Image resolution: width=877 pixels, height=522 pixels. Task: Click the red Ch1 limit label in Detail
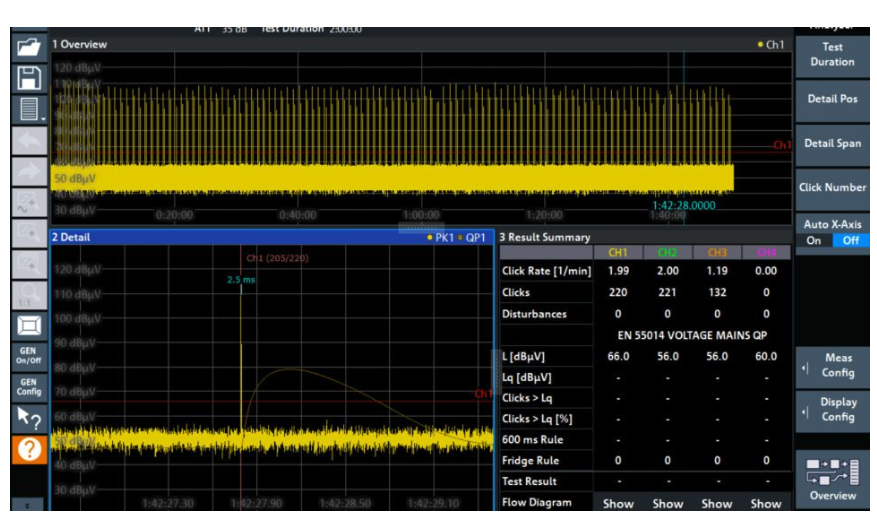point(483,394)
